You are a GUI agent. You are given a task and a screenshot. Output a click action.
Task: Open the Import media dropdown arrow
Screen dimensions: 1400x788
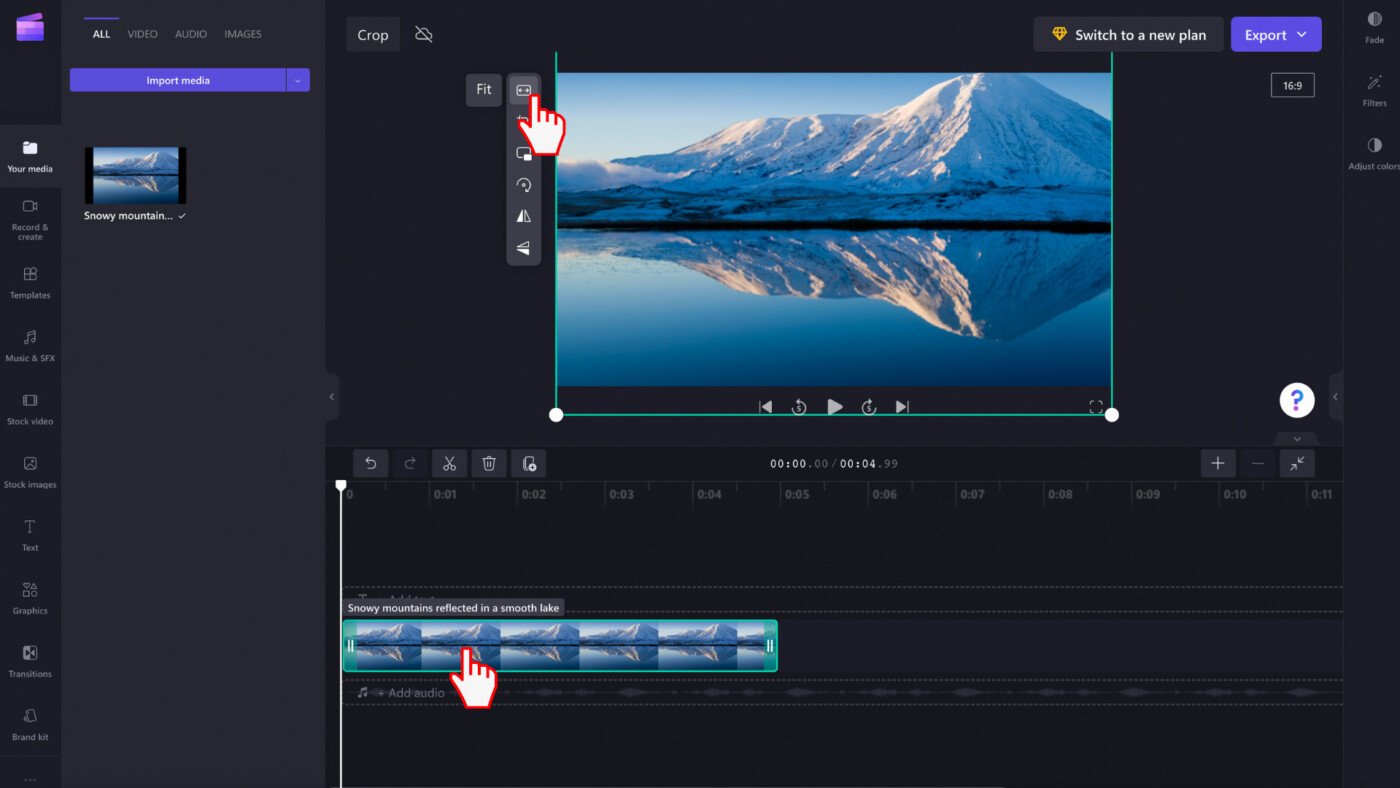(x=297, y=79)
